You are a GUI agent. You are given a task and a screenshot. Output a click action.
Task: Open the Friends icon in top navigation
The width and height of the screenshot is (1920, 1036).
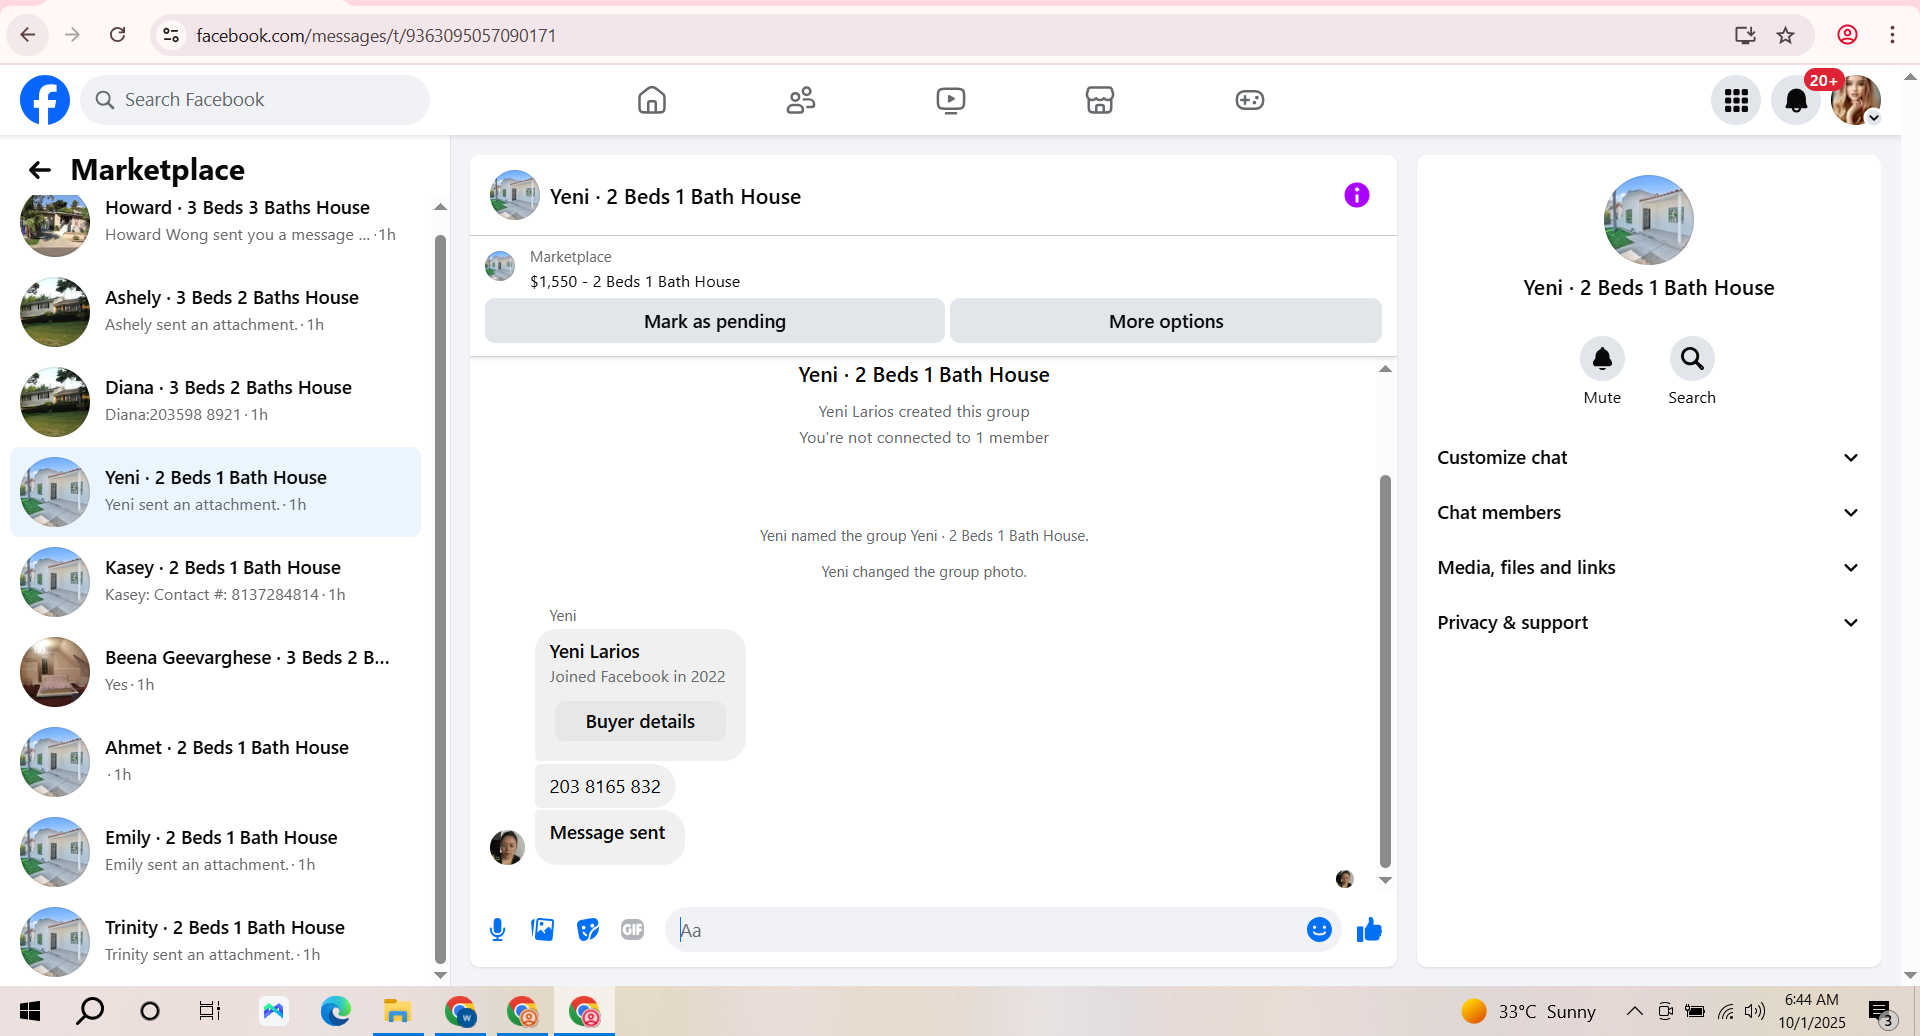pyautogui.click(x=801, y=100)
